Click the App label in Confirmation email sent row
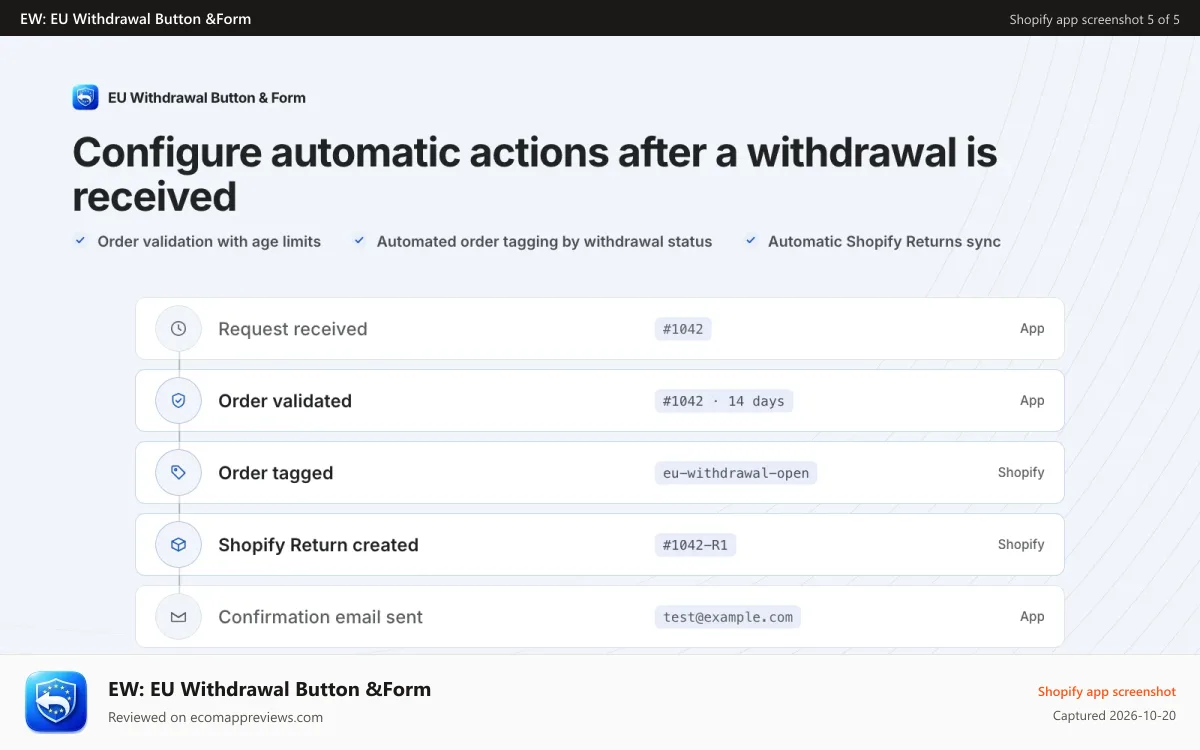 (1032, 616)
